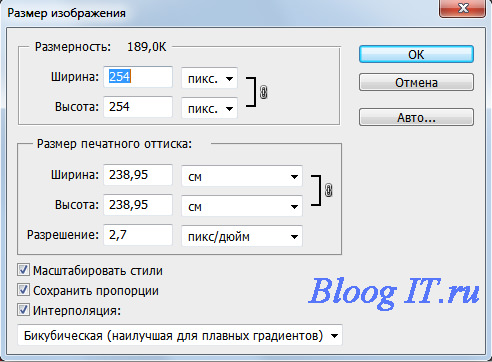Open pixel width units dropdown пикс.
This screenshot has height=362, width=492.
coord(209,78)
